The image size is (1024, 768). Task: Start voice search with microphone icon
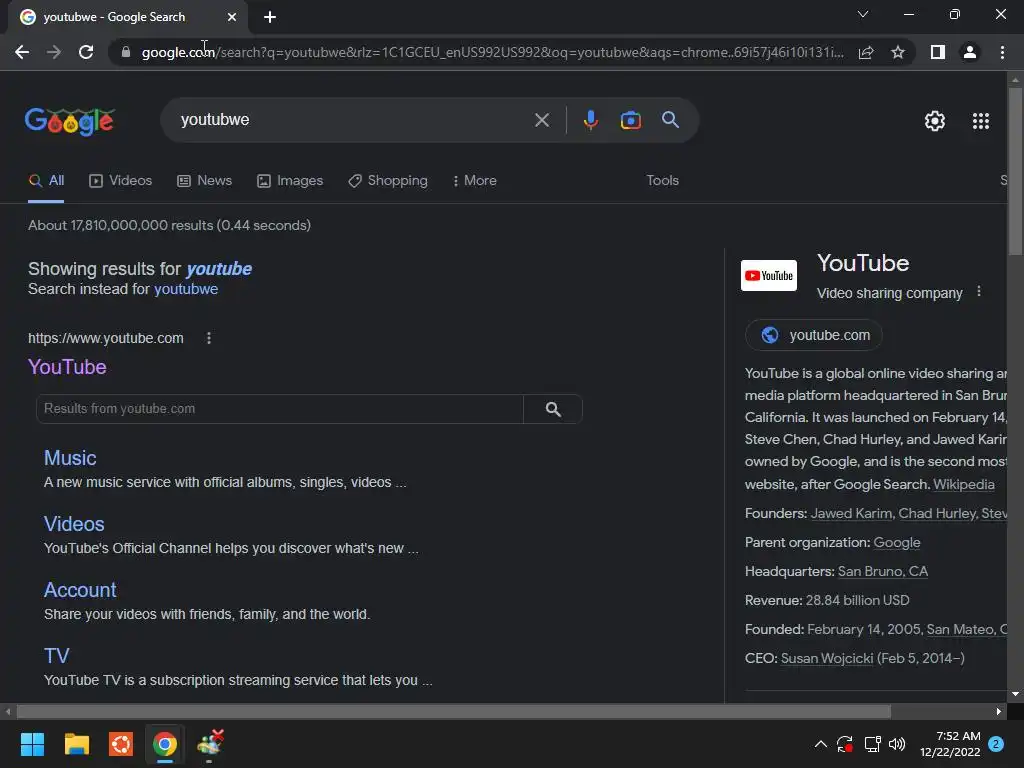(590, 120)
